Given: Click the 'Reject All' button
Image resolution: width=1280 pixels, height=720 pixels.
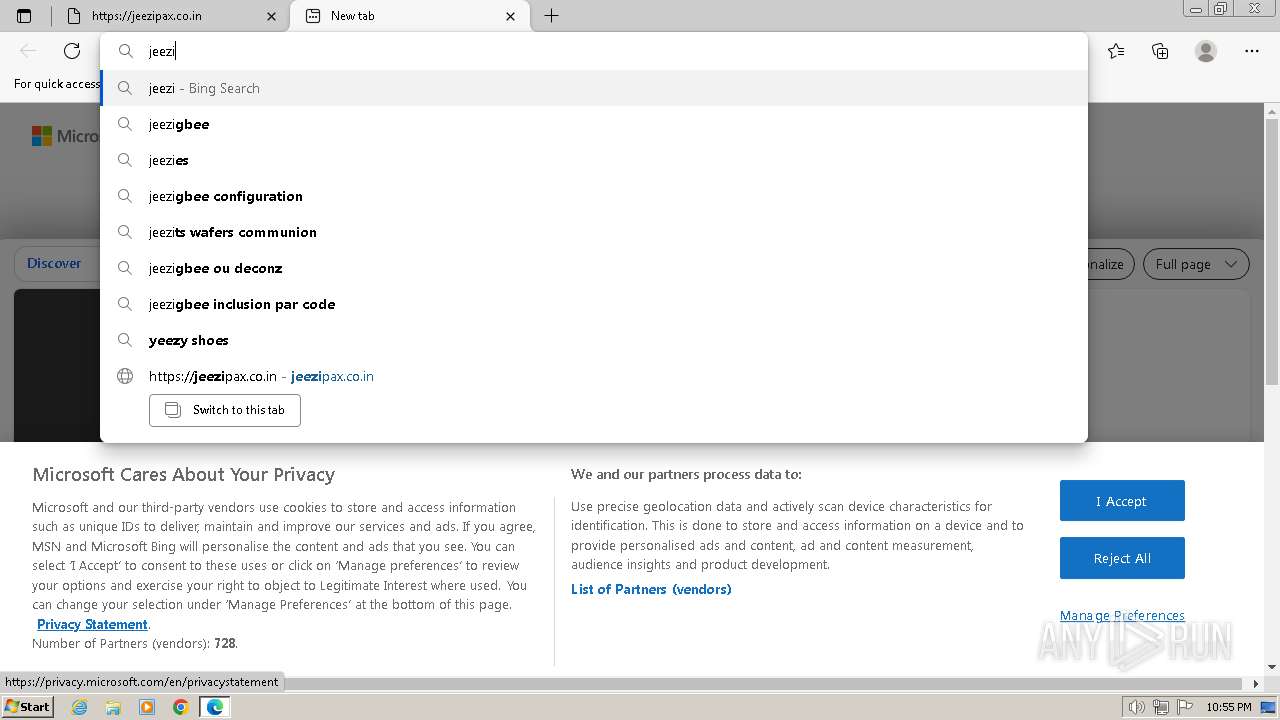Looking at the screenshot, I should pos(1122,558).
